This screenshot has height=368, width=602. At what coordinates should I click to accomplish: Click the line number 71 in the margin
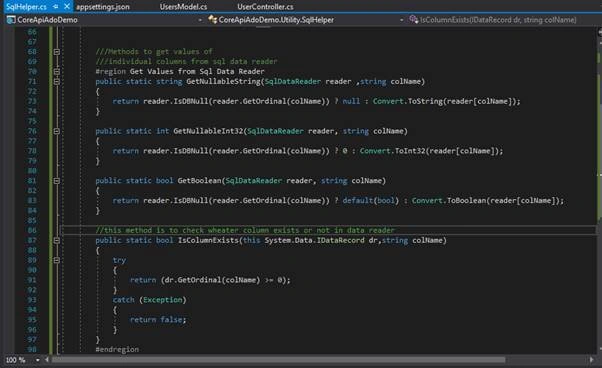pos(32,81)
